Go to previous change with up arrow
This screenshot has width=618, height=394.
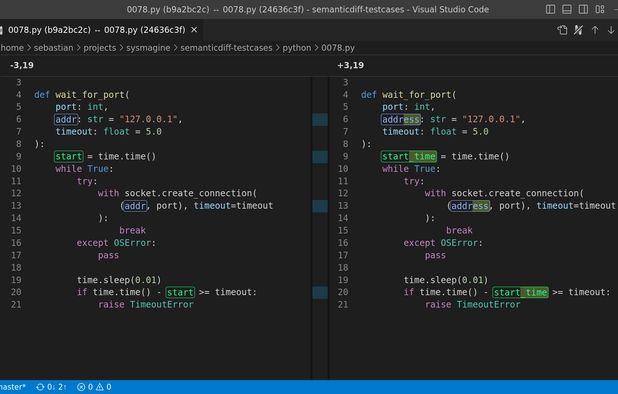click(x=595, y=30)
